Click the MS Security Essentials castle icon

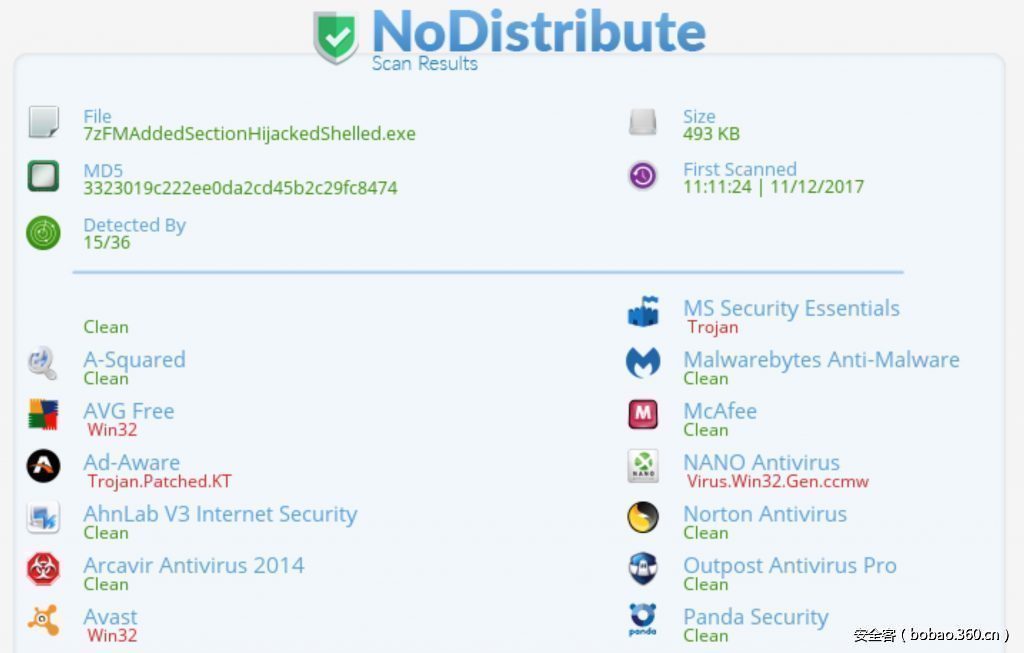pyautogui.click(x=643, y=312)
